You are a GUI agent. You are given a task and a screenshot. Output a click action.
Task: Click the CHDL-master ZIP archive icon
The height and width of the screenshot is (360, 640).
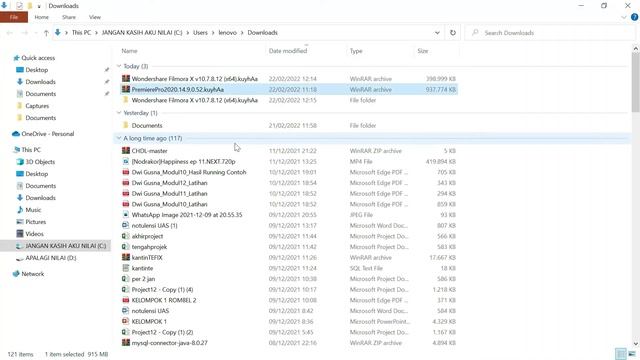tap(126, 151)
